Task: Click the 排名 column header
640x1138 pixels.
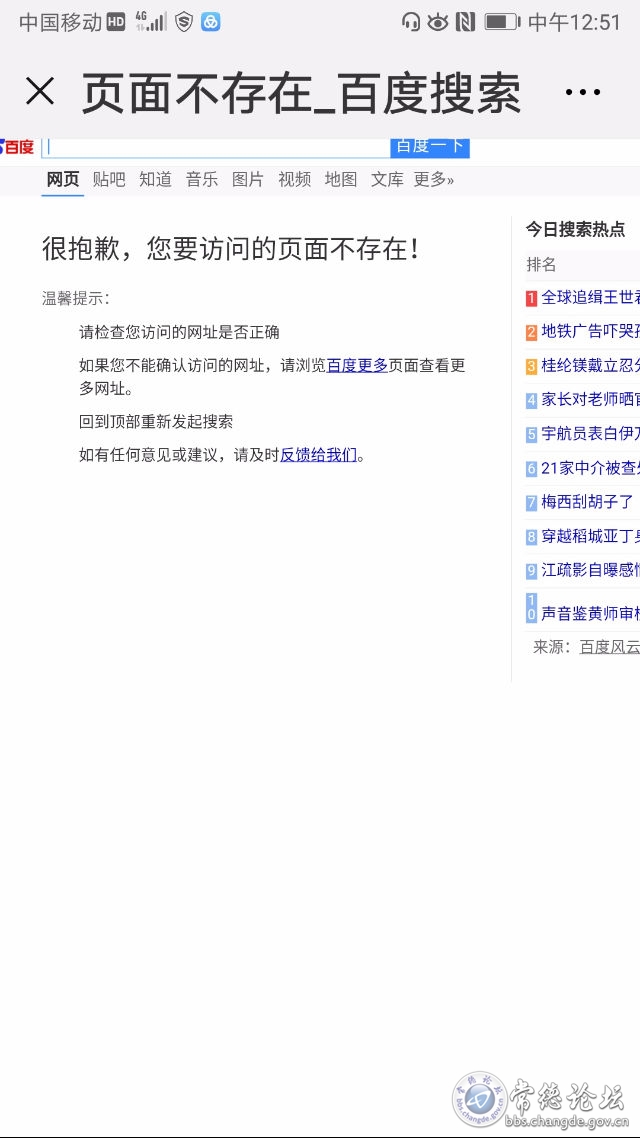Action: (x=541, y=265)
